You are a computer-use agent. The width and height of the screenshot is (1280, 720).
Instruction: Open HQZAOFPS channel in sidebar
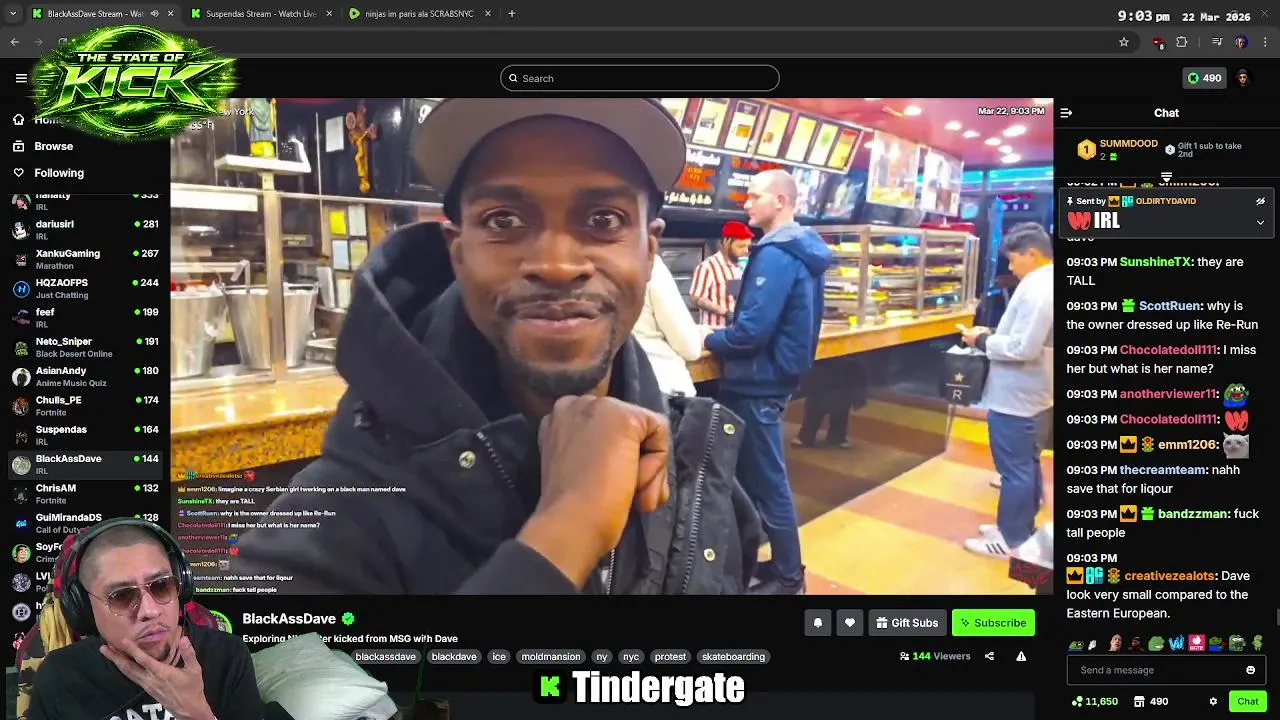[85, 288]
